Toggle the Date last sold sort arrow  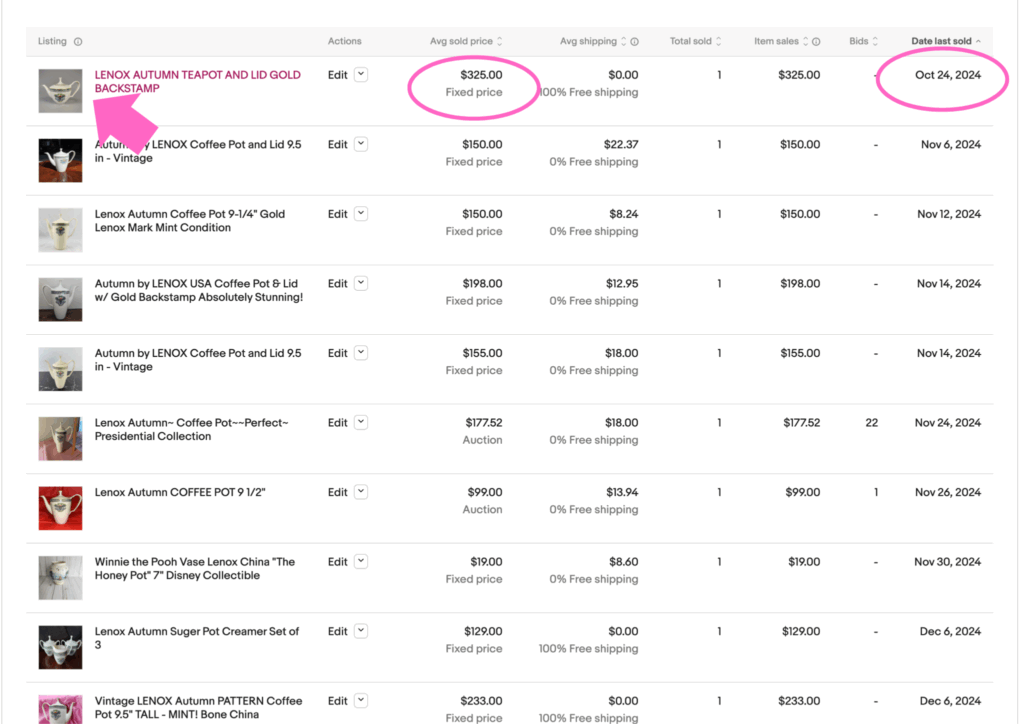(978, 41)
